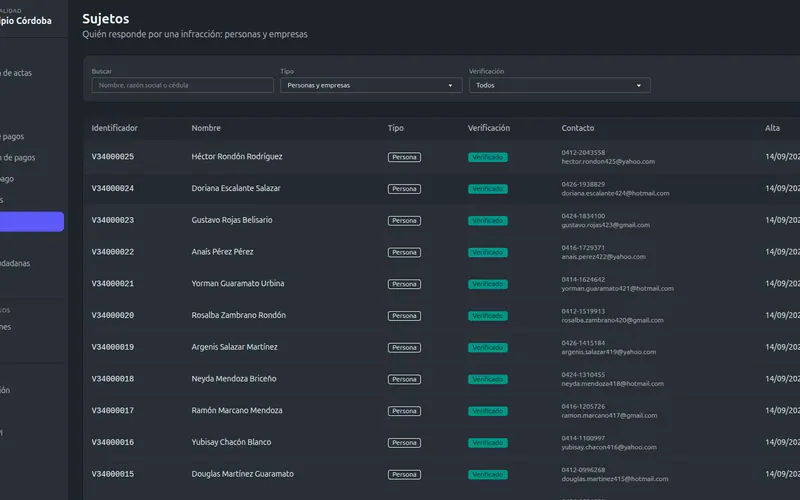Open the Tipo filter dropdown
The width and height of the screenshot is (800, 500).
pos(371,85)
